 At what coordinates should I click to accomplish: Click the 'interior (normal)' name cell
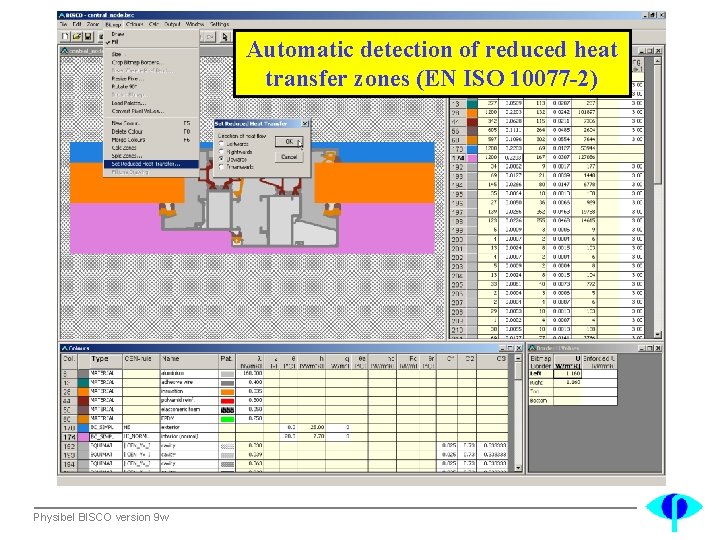(x=189, y=437)
